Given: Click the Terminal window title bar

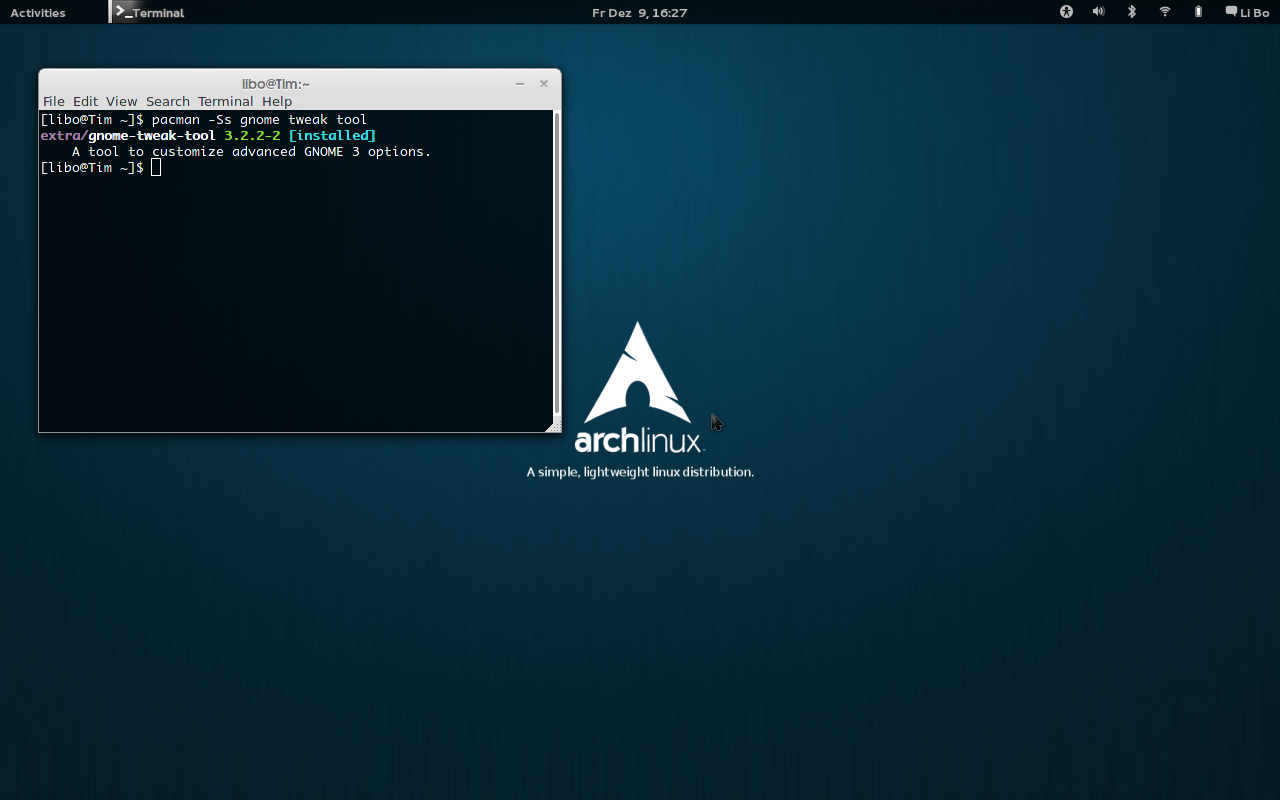Looking at the screenshot, I should click(x=276, y=84).
